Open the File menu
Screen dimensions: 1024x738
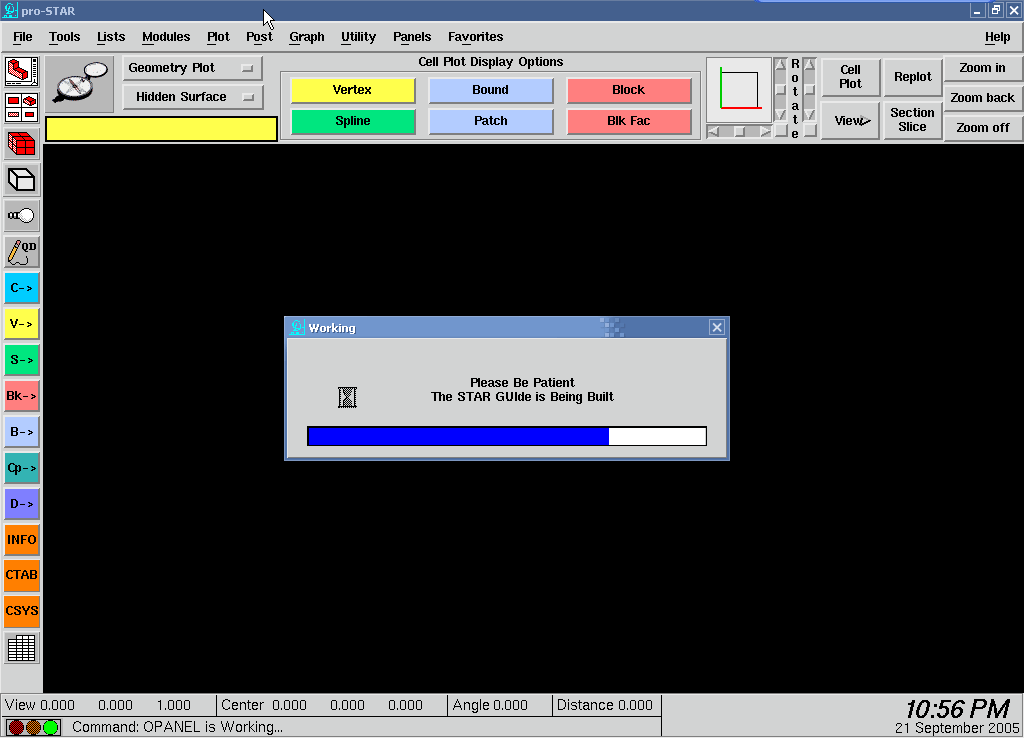pyautogui.click(x=22, y=37)
